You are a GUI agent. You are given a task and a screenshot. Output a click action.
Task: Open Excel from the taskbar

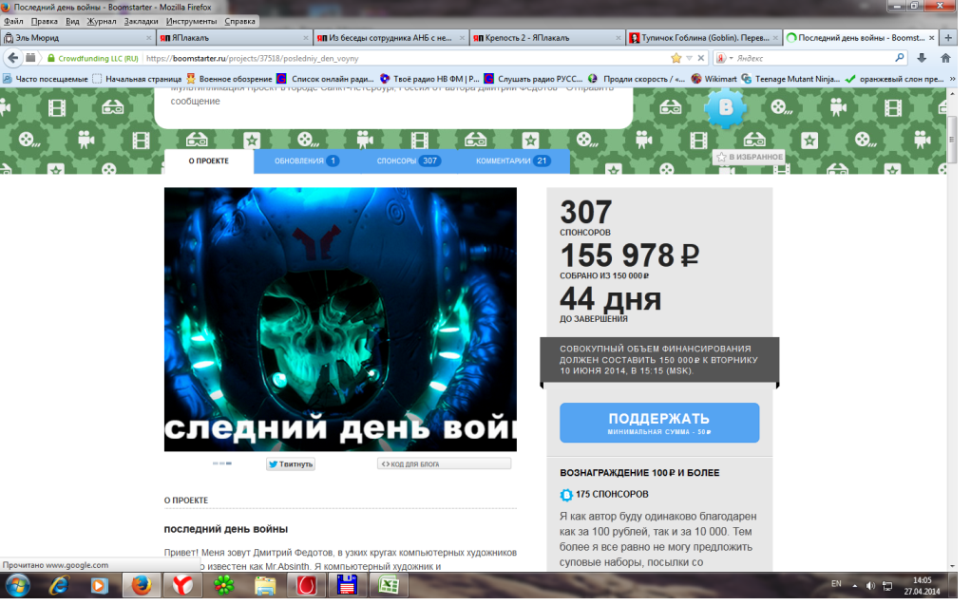click(x=388, y=585)
